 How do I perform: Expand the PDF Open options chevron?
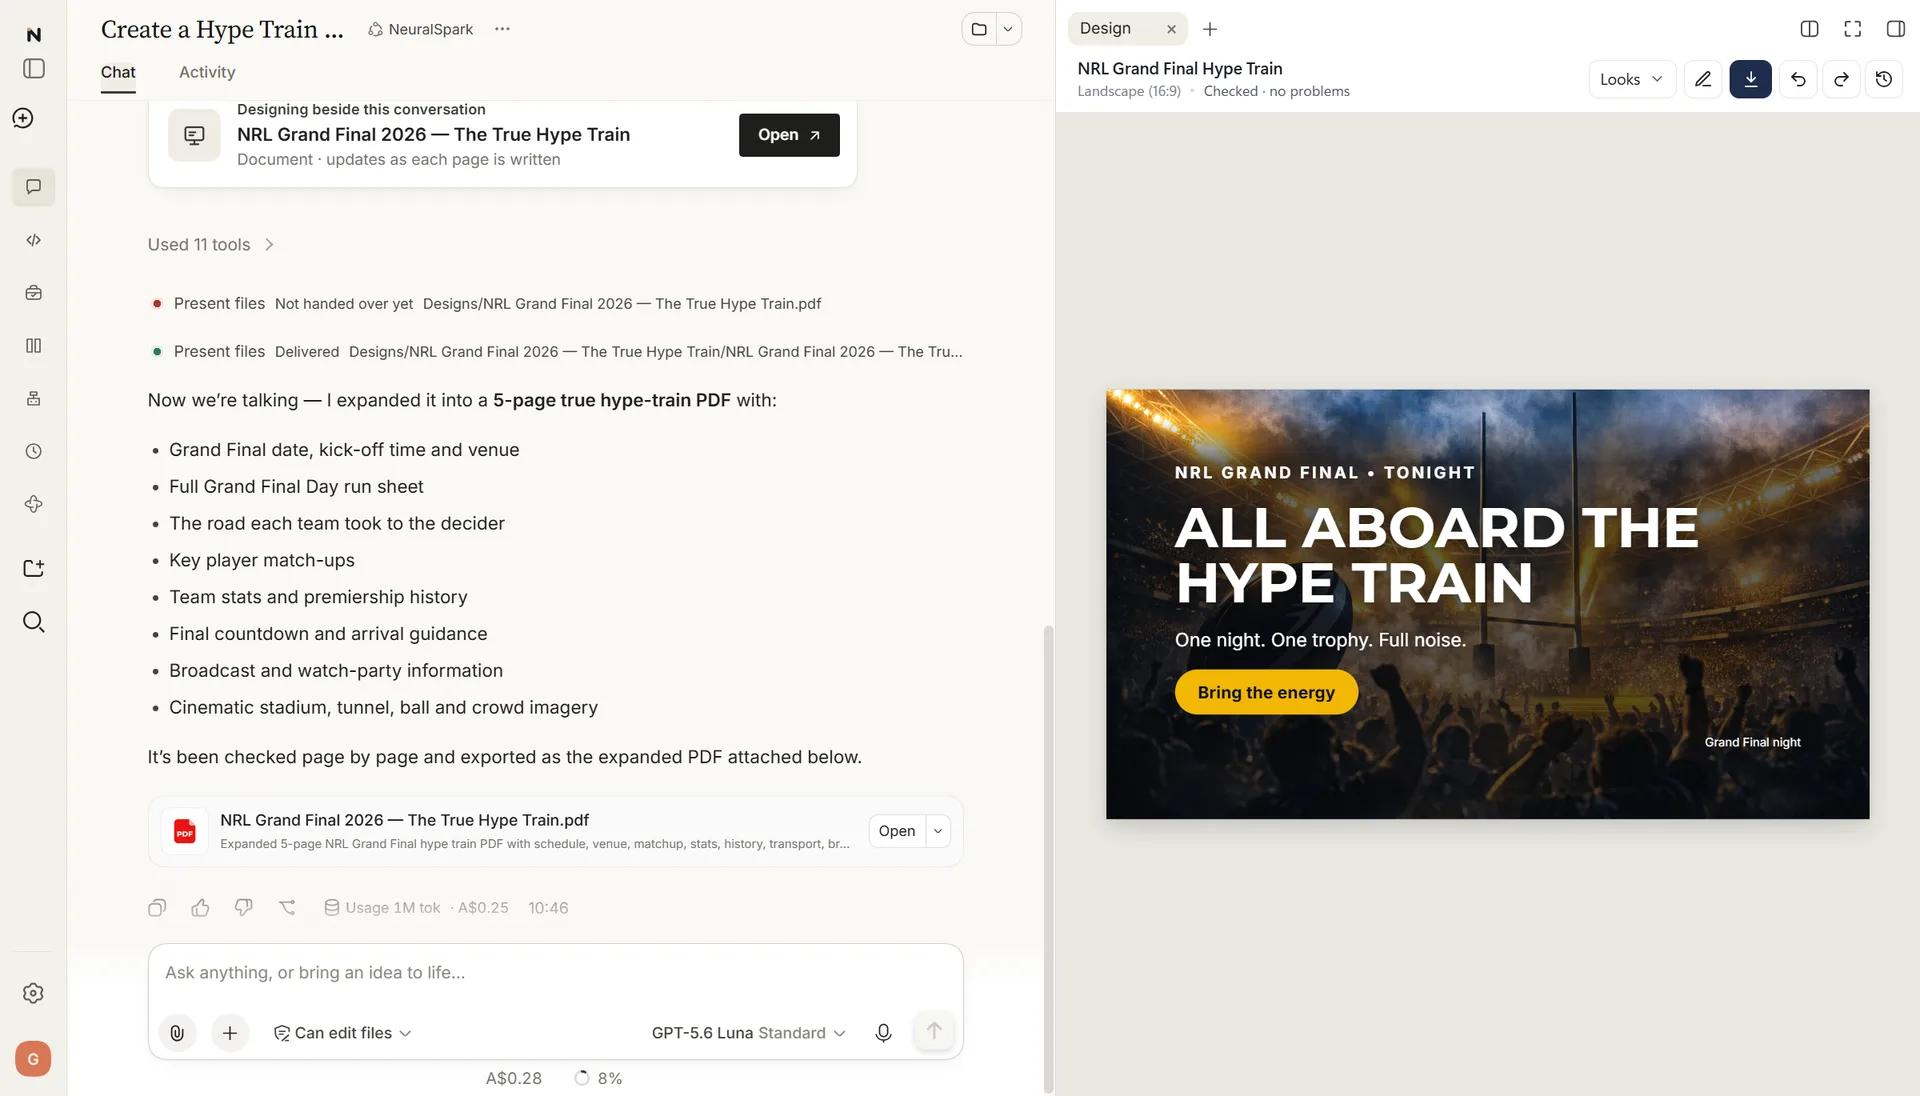pyautogui.click(x=938, y=831)
